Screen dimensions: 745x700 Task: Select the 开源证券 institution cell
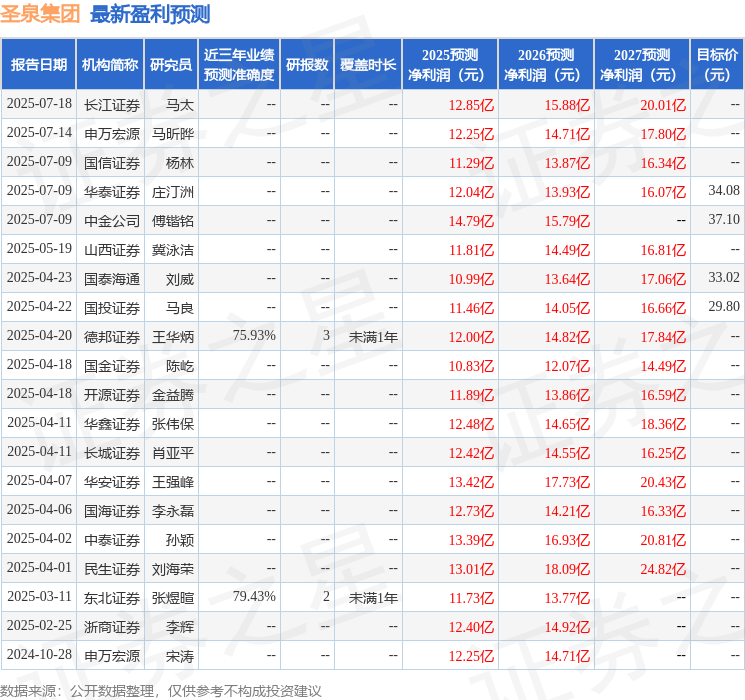(x=112, y=395)
